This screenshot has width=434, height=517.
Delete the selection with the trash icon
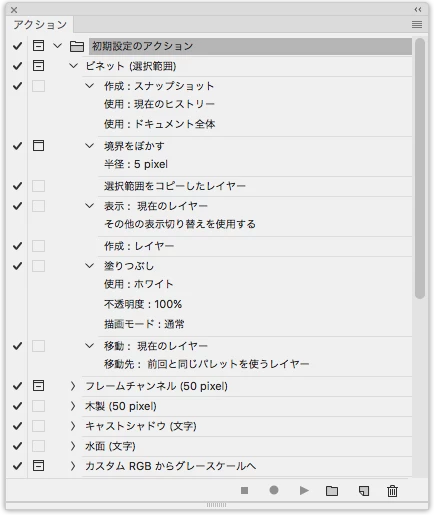[392, 491]
